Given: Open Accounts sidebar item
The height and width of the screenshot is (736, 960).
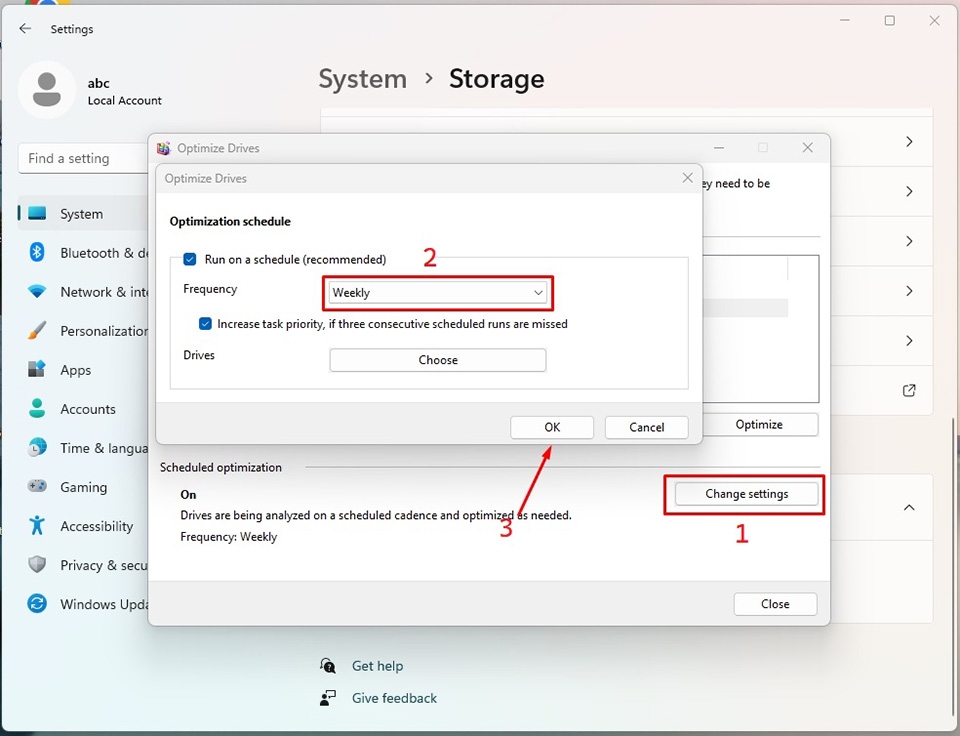Looking at the screenshot, I should click(x=83, y=409).
